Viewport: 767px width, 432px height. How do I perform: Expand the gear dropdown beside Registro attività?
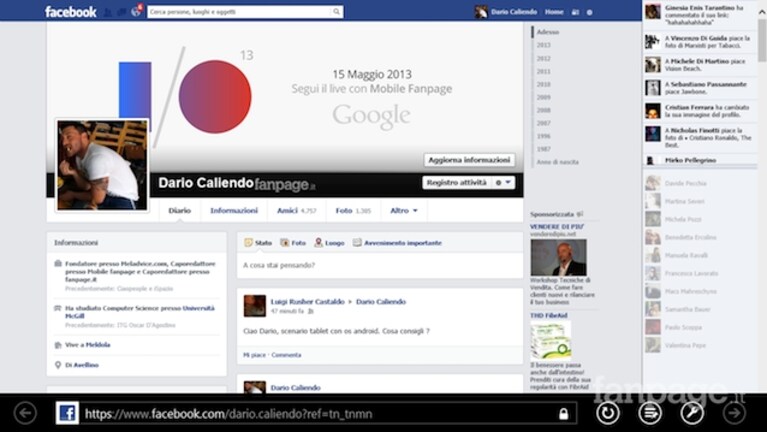pyautogui.click(x=503, y=182)
